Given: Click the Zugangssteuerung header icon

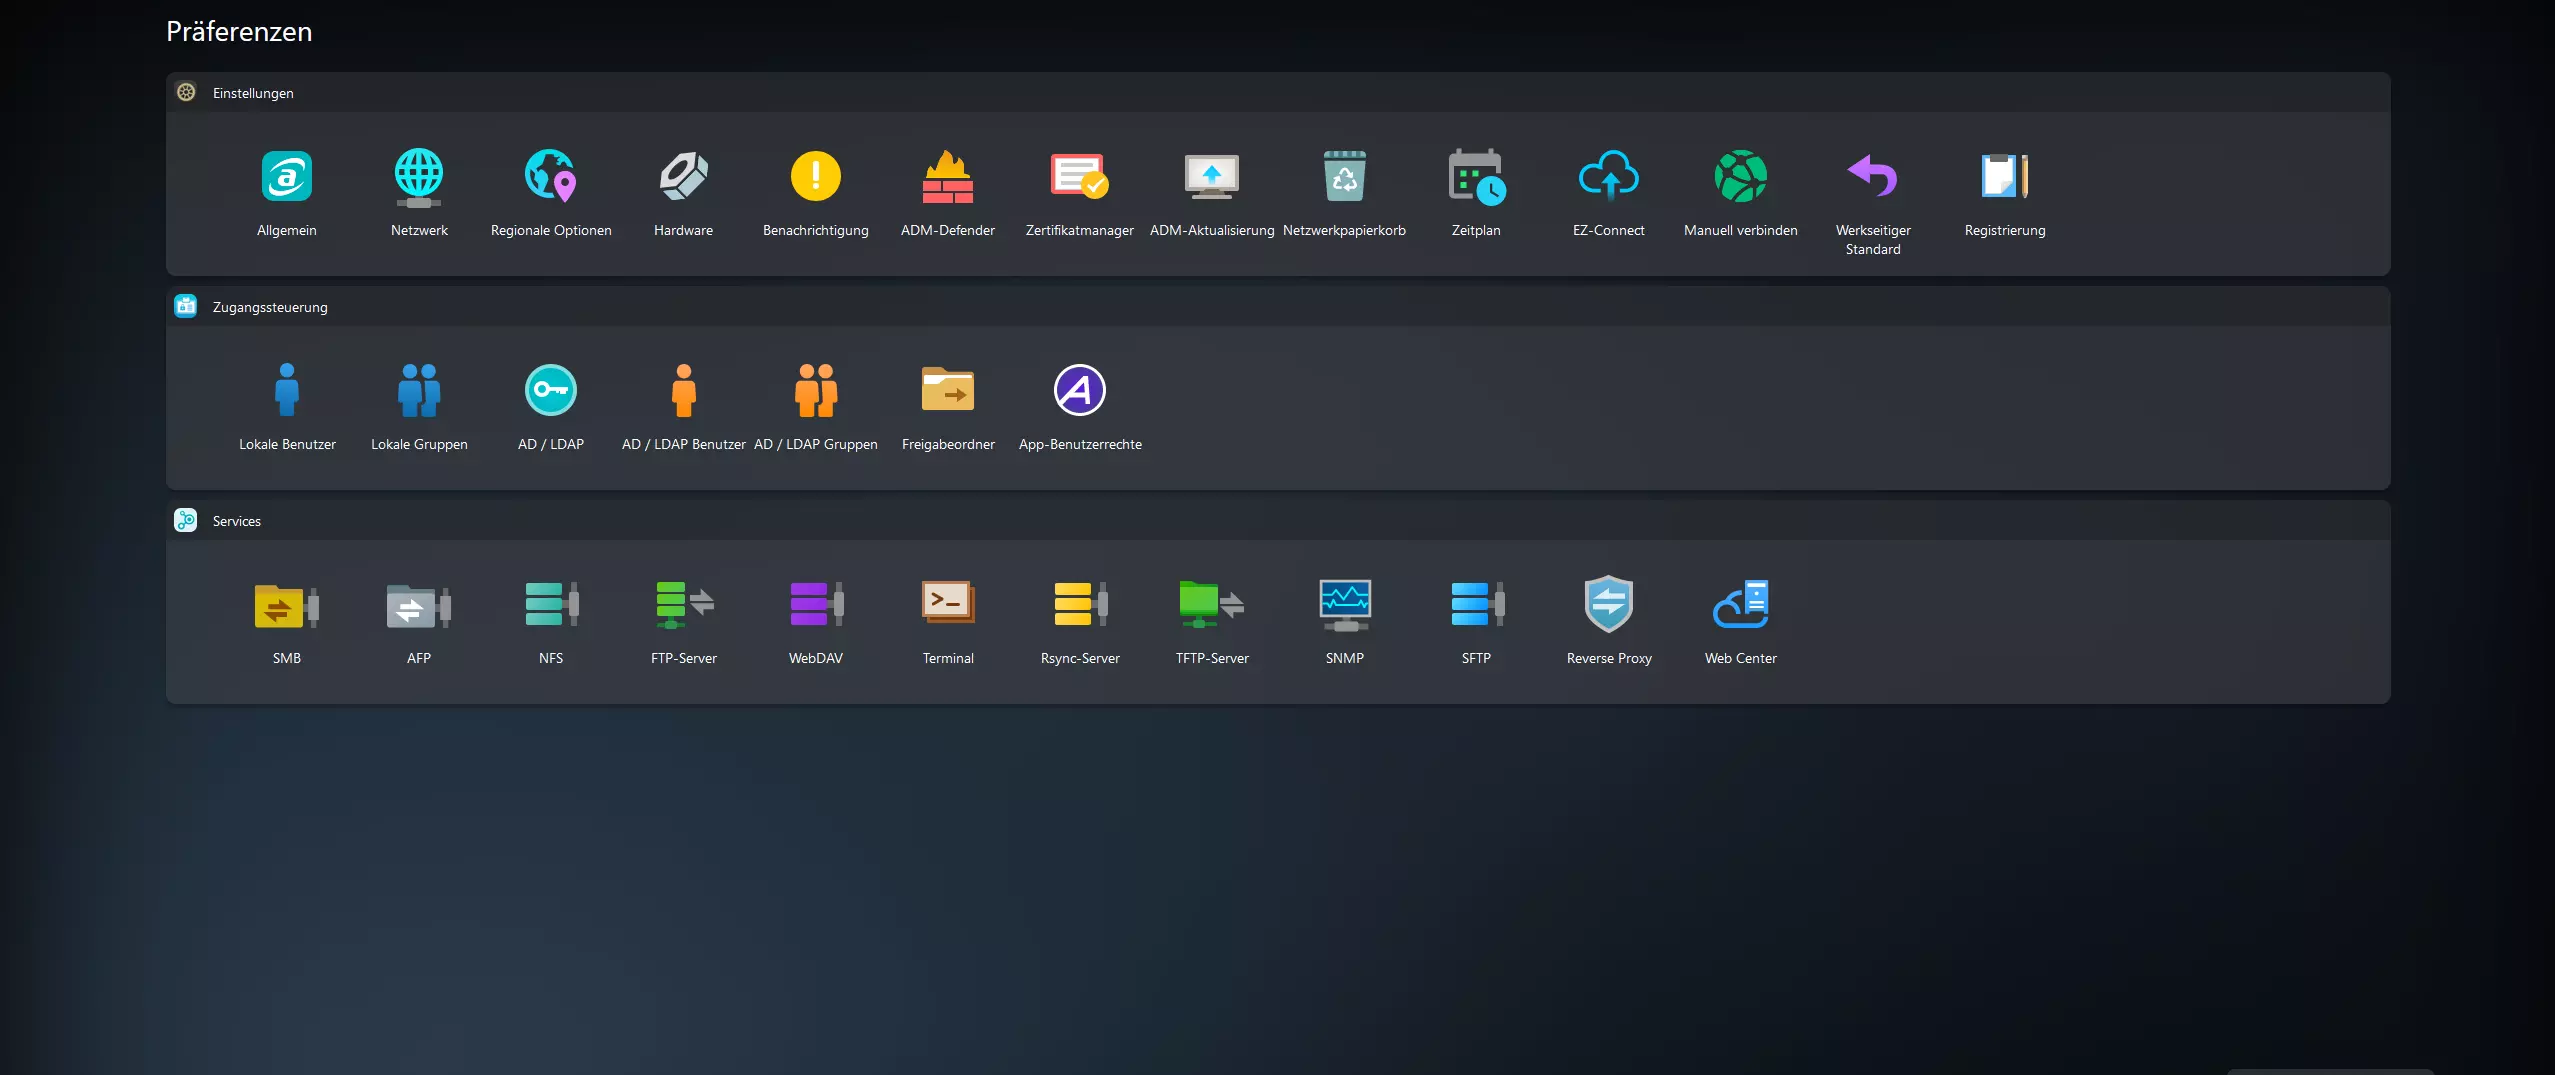Looking at the screenshot, I should [186, 307].
